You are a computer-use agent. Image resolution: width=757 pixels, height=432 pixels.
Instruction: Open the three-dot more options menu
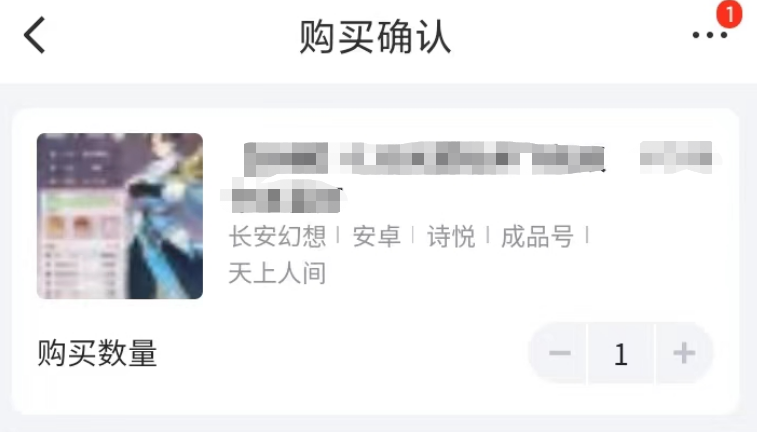tap(709, 35)
